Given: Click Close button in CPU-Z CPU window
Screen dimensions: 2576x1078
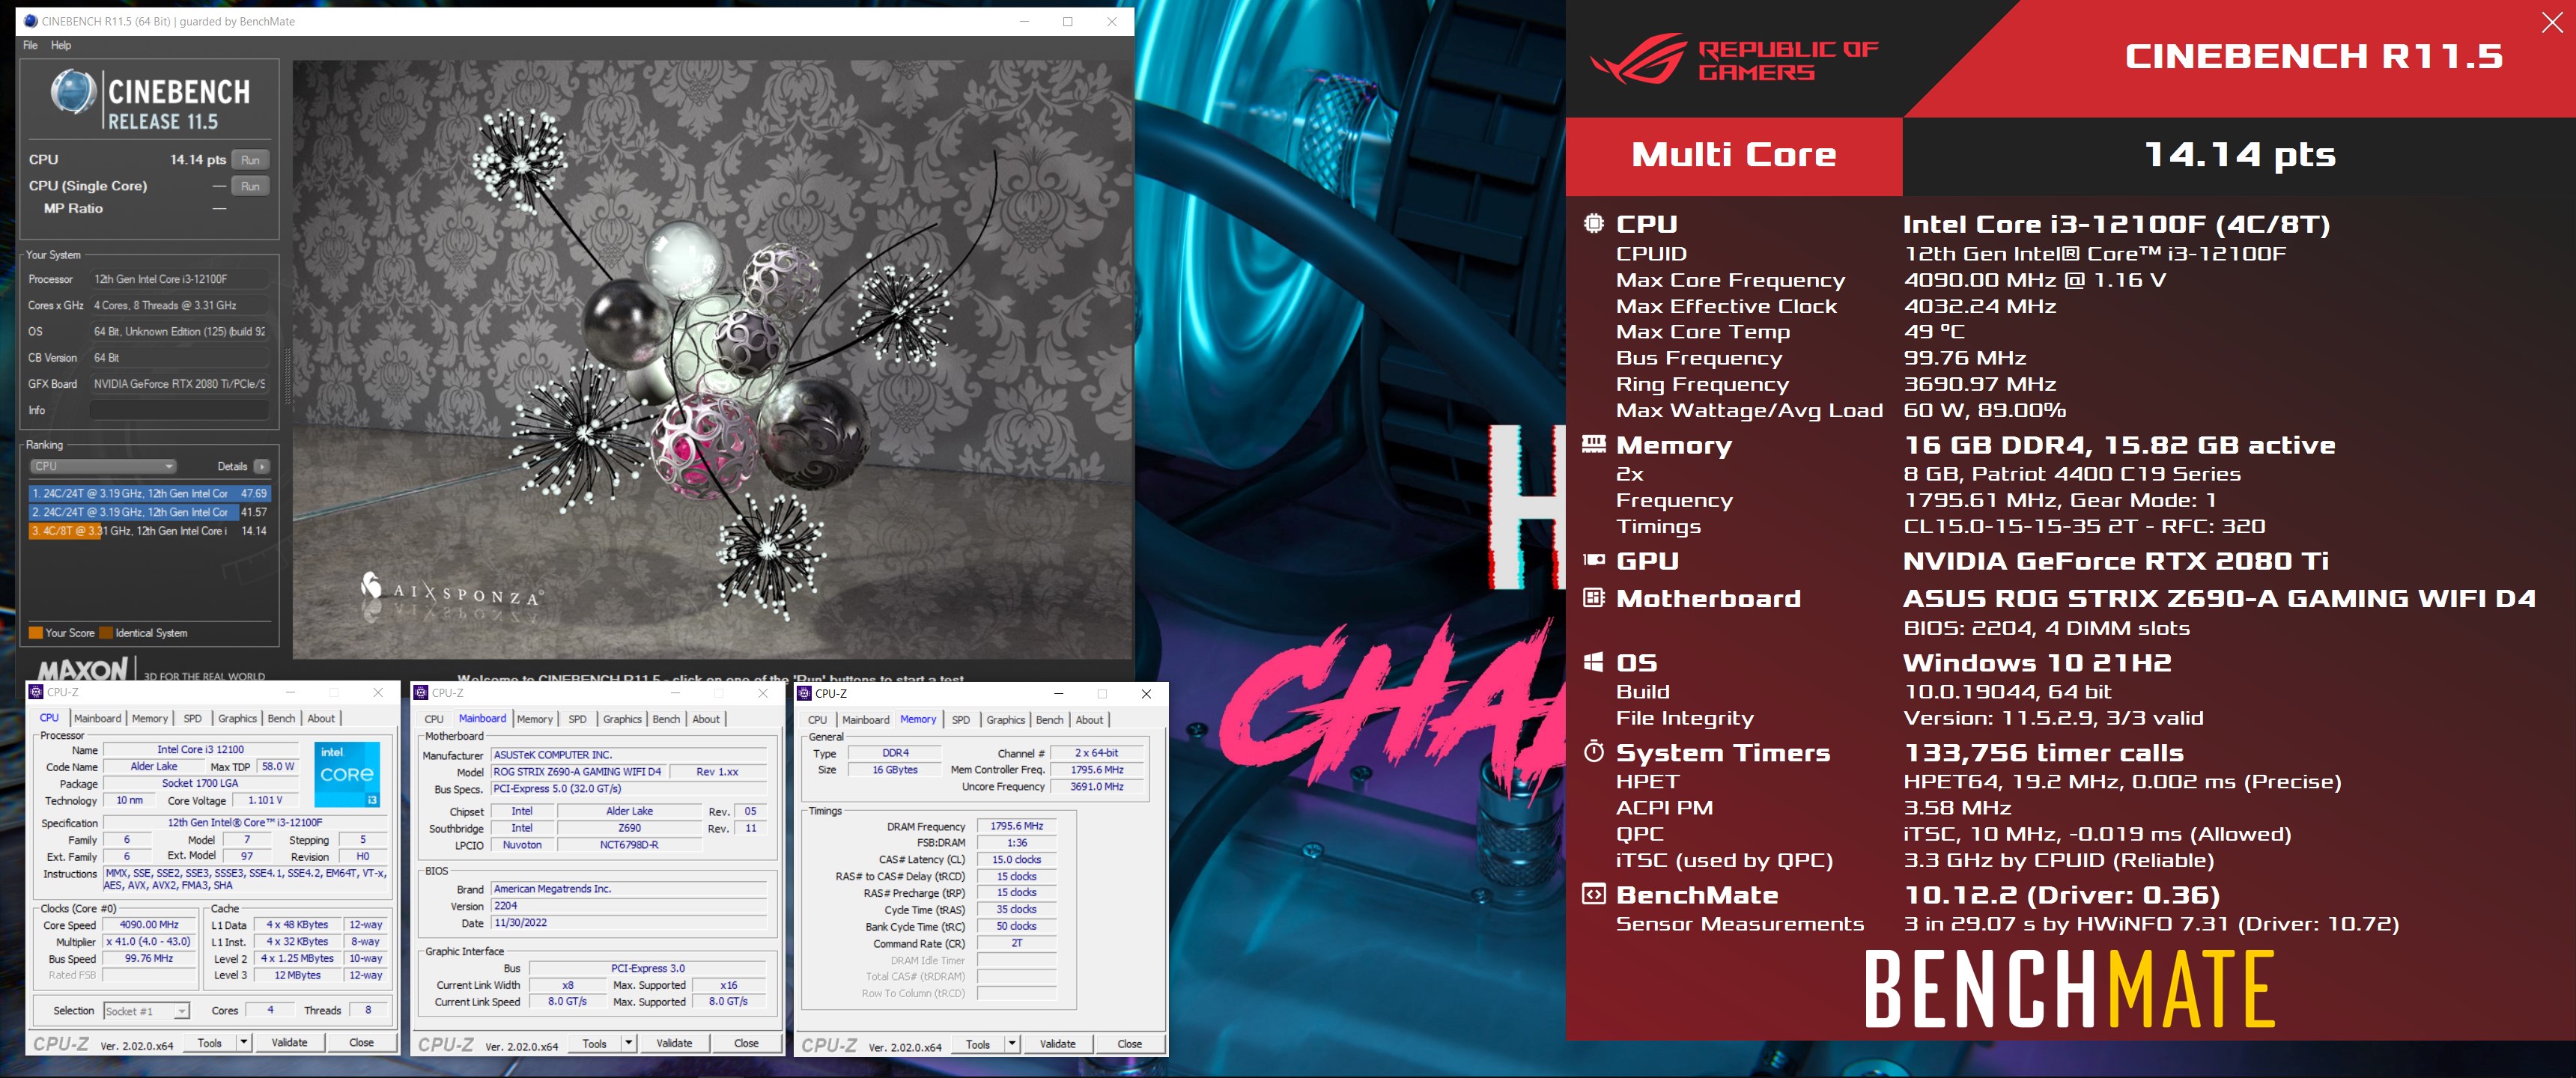Looking at the screenshot, I should click(361, 1042).
